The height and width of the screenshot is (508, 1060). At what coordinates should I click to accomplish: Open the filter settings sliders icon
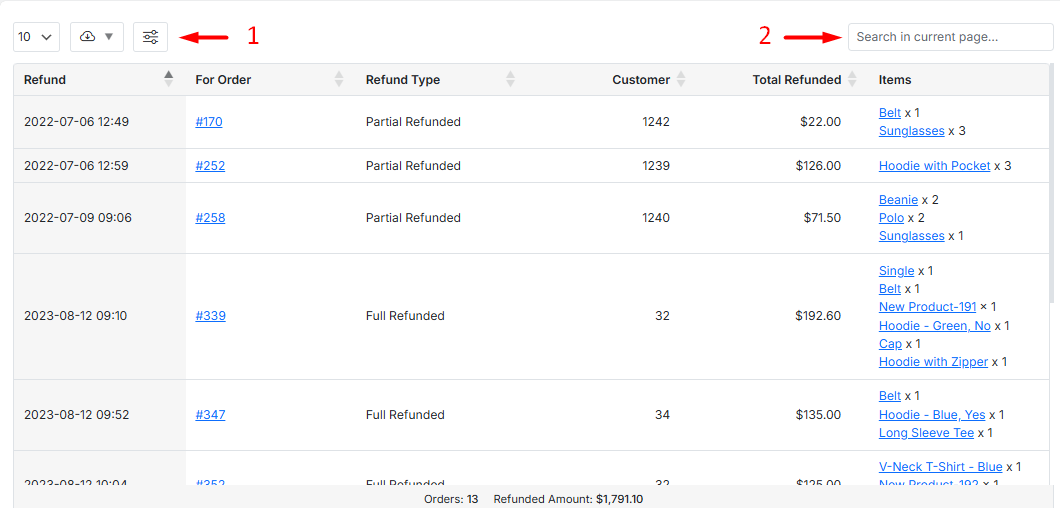tap(150, 37)
